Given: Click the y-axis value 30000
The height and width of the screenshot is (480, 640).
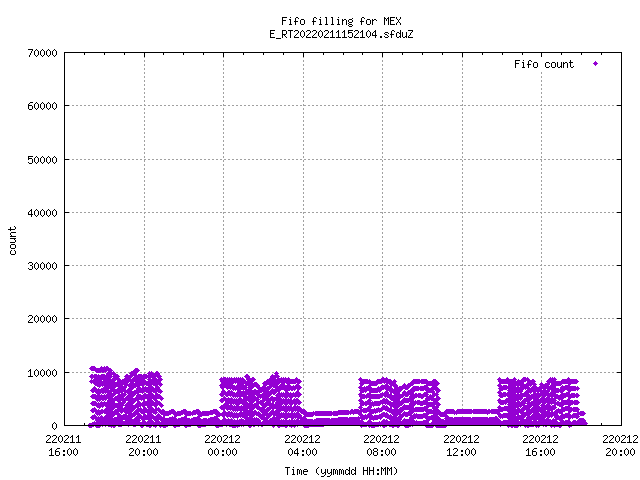Looking at the screenshot, I should (x=42, y=266).
